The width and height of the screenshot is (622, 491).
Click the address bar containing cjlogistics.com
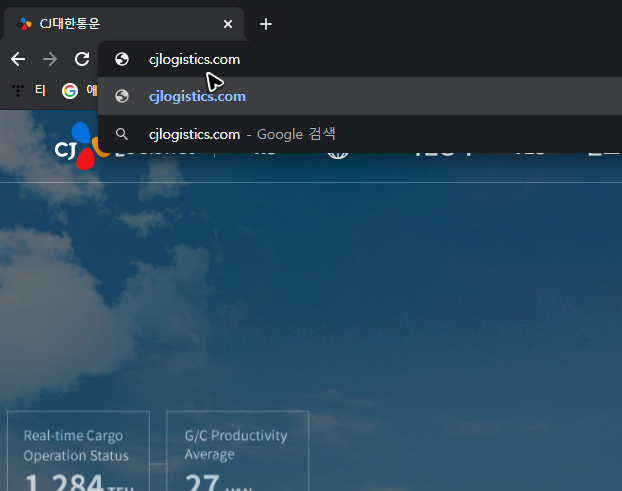(360, 59)
